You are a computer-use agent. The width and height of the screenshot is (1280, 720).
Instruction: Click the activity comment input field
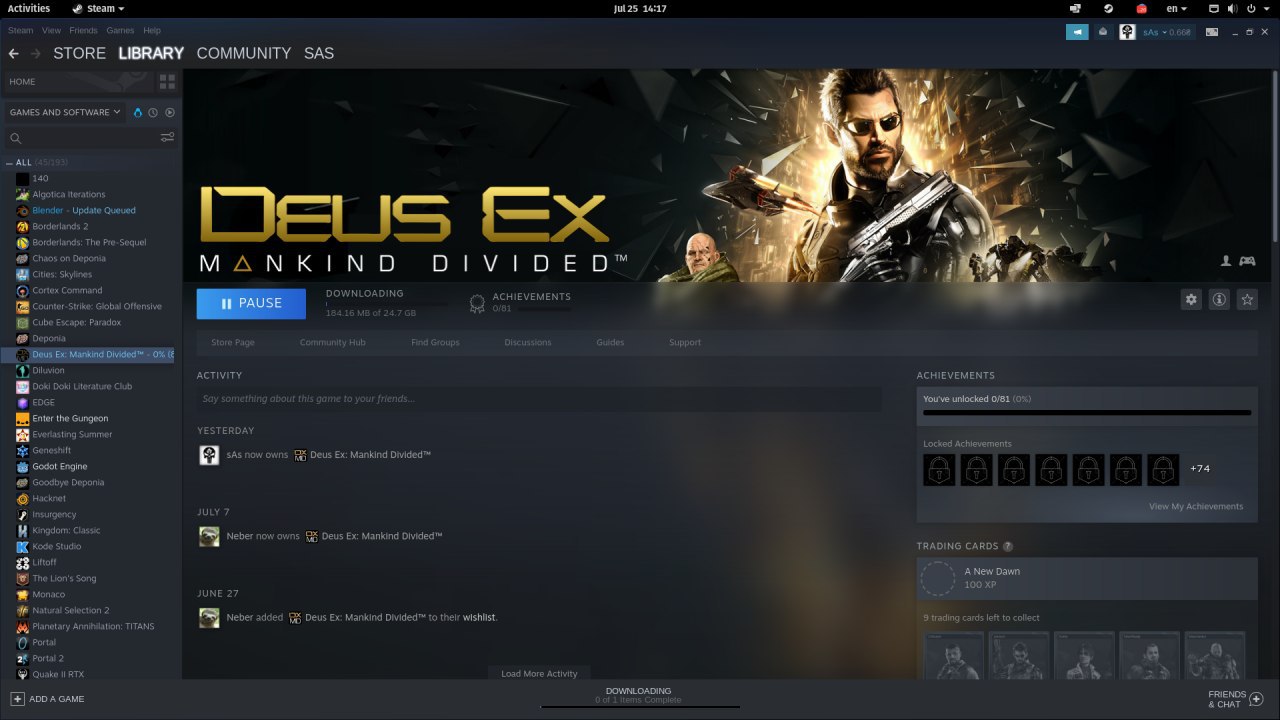click(539, 399)
